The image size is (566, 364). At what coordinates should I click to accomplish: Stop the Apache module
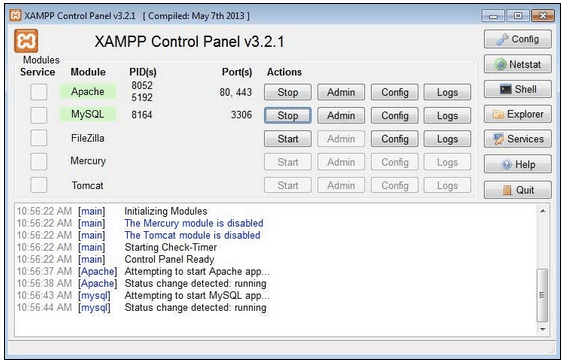tap(288, 92)
